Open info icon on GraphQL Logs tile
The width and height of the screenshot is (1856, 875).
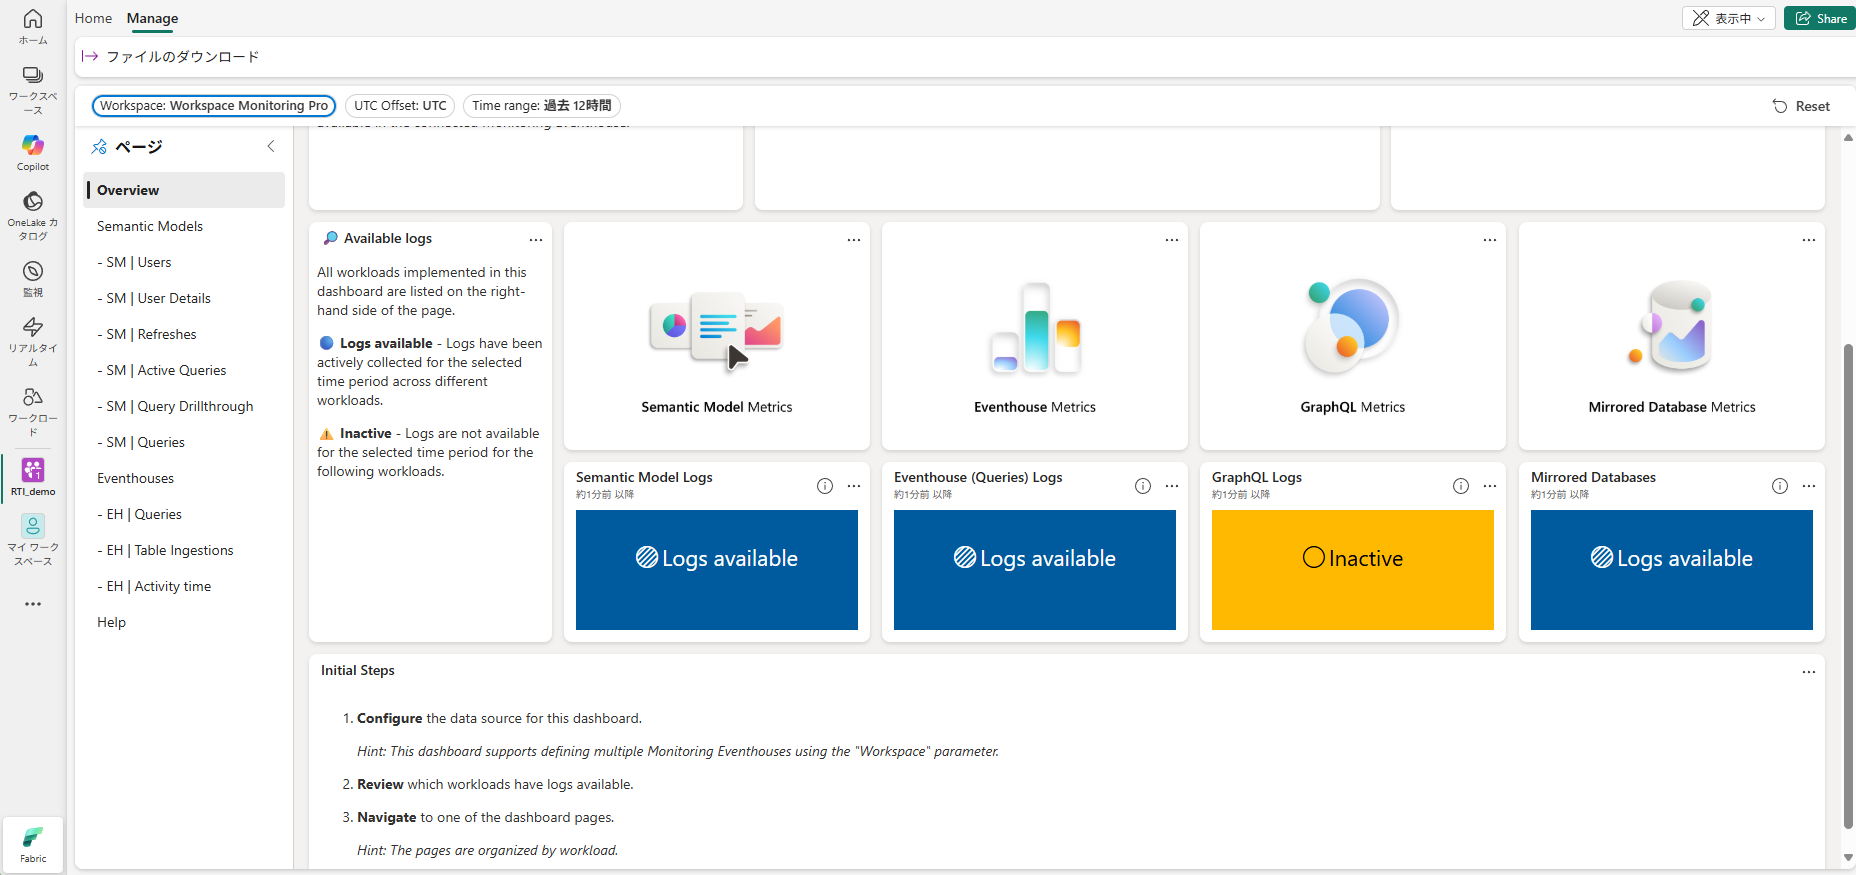tap(1461, 486)
